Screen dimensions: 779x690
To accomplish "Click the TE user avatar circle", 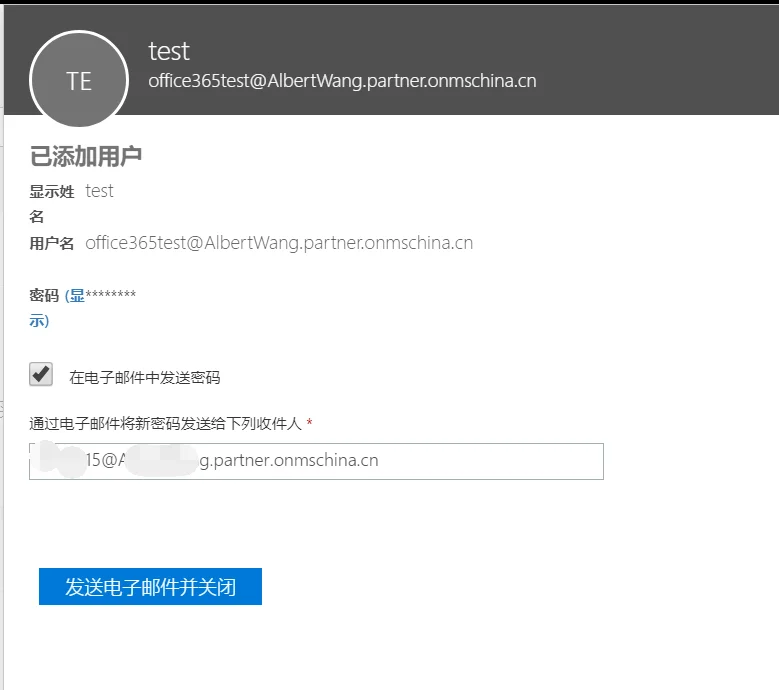I will pyautogui.click(x=79, y=79).
